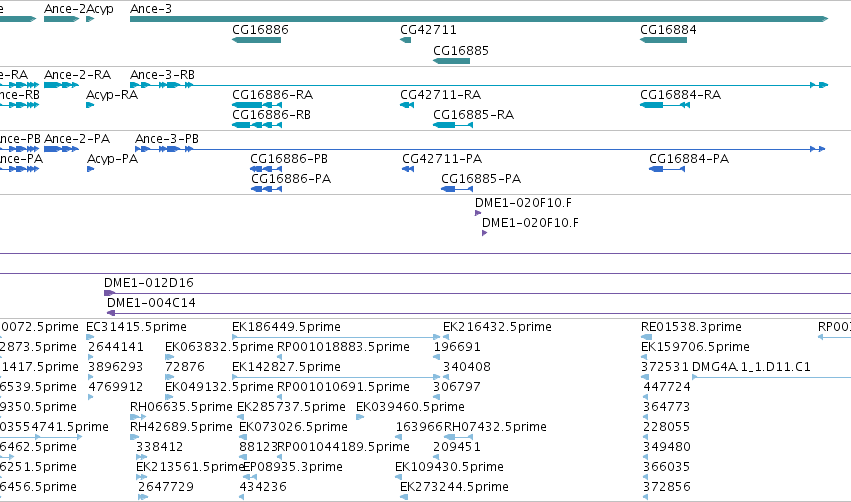Image resolution: width=851 pixels, height=502 pixels.
Task: Click the 3896293 feature label
Action: point(115,367)
